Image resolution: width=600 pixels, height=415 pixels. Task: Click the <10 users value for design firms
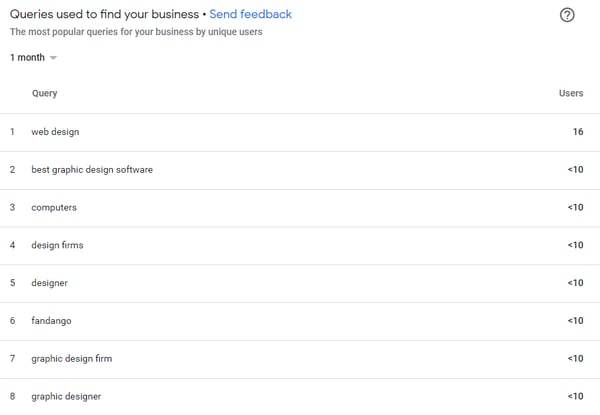[575, 245]
